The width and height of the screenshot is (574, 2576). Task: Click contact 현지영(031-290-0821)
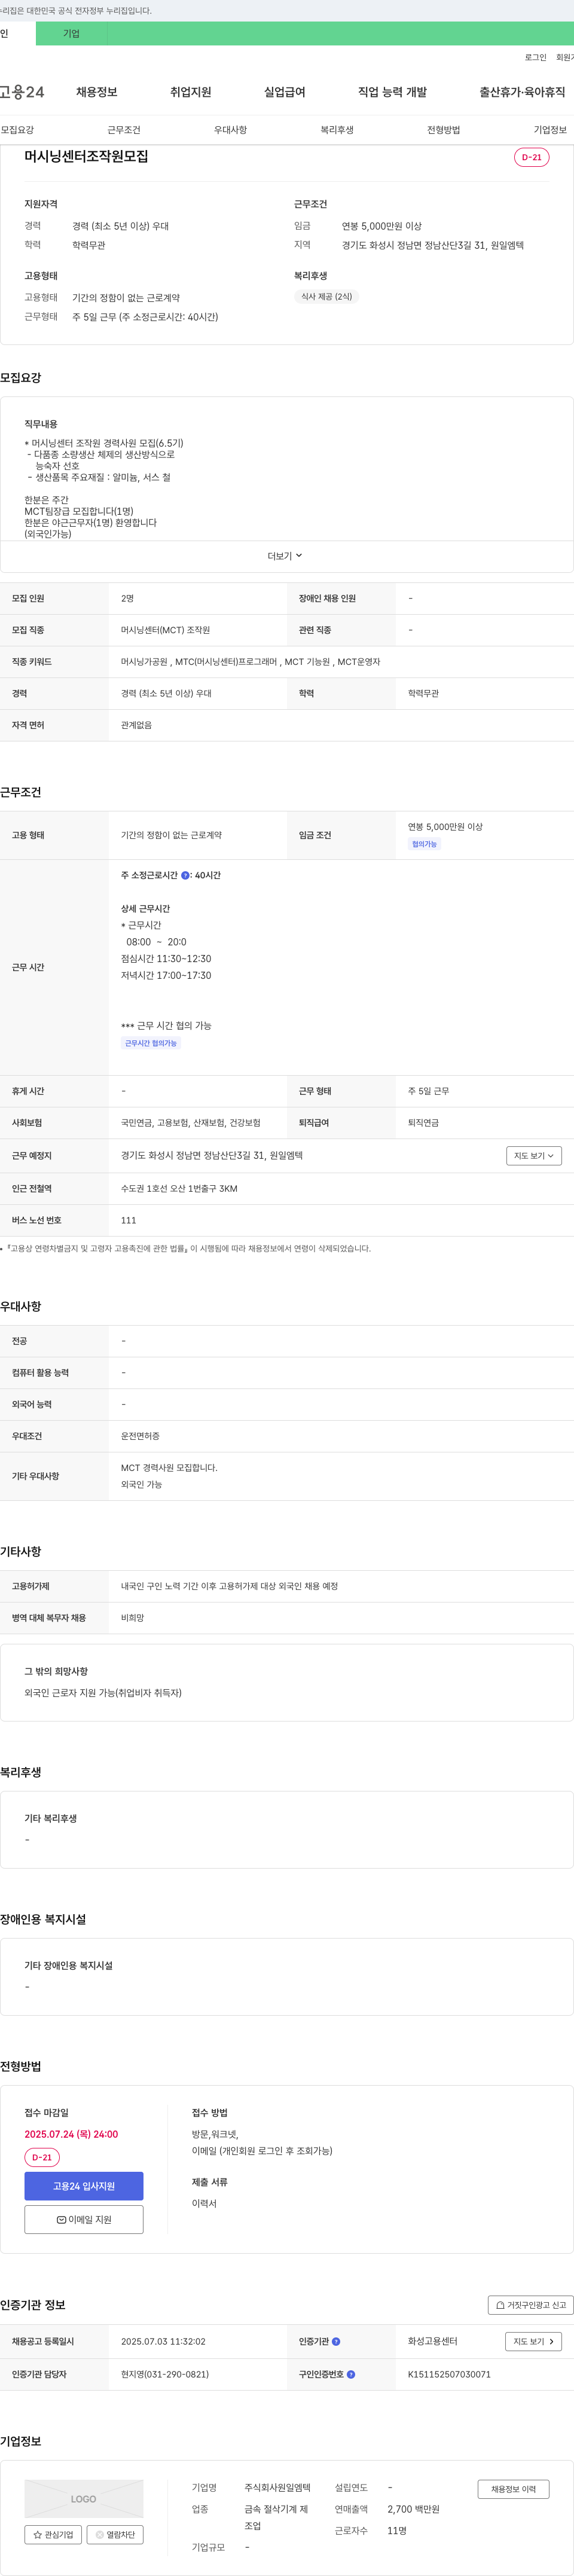pyautogui.click(x=165, y=2374)
